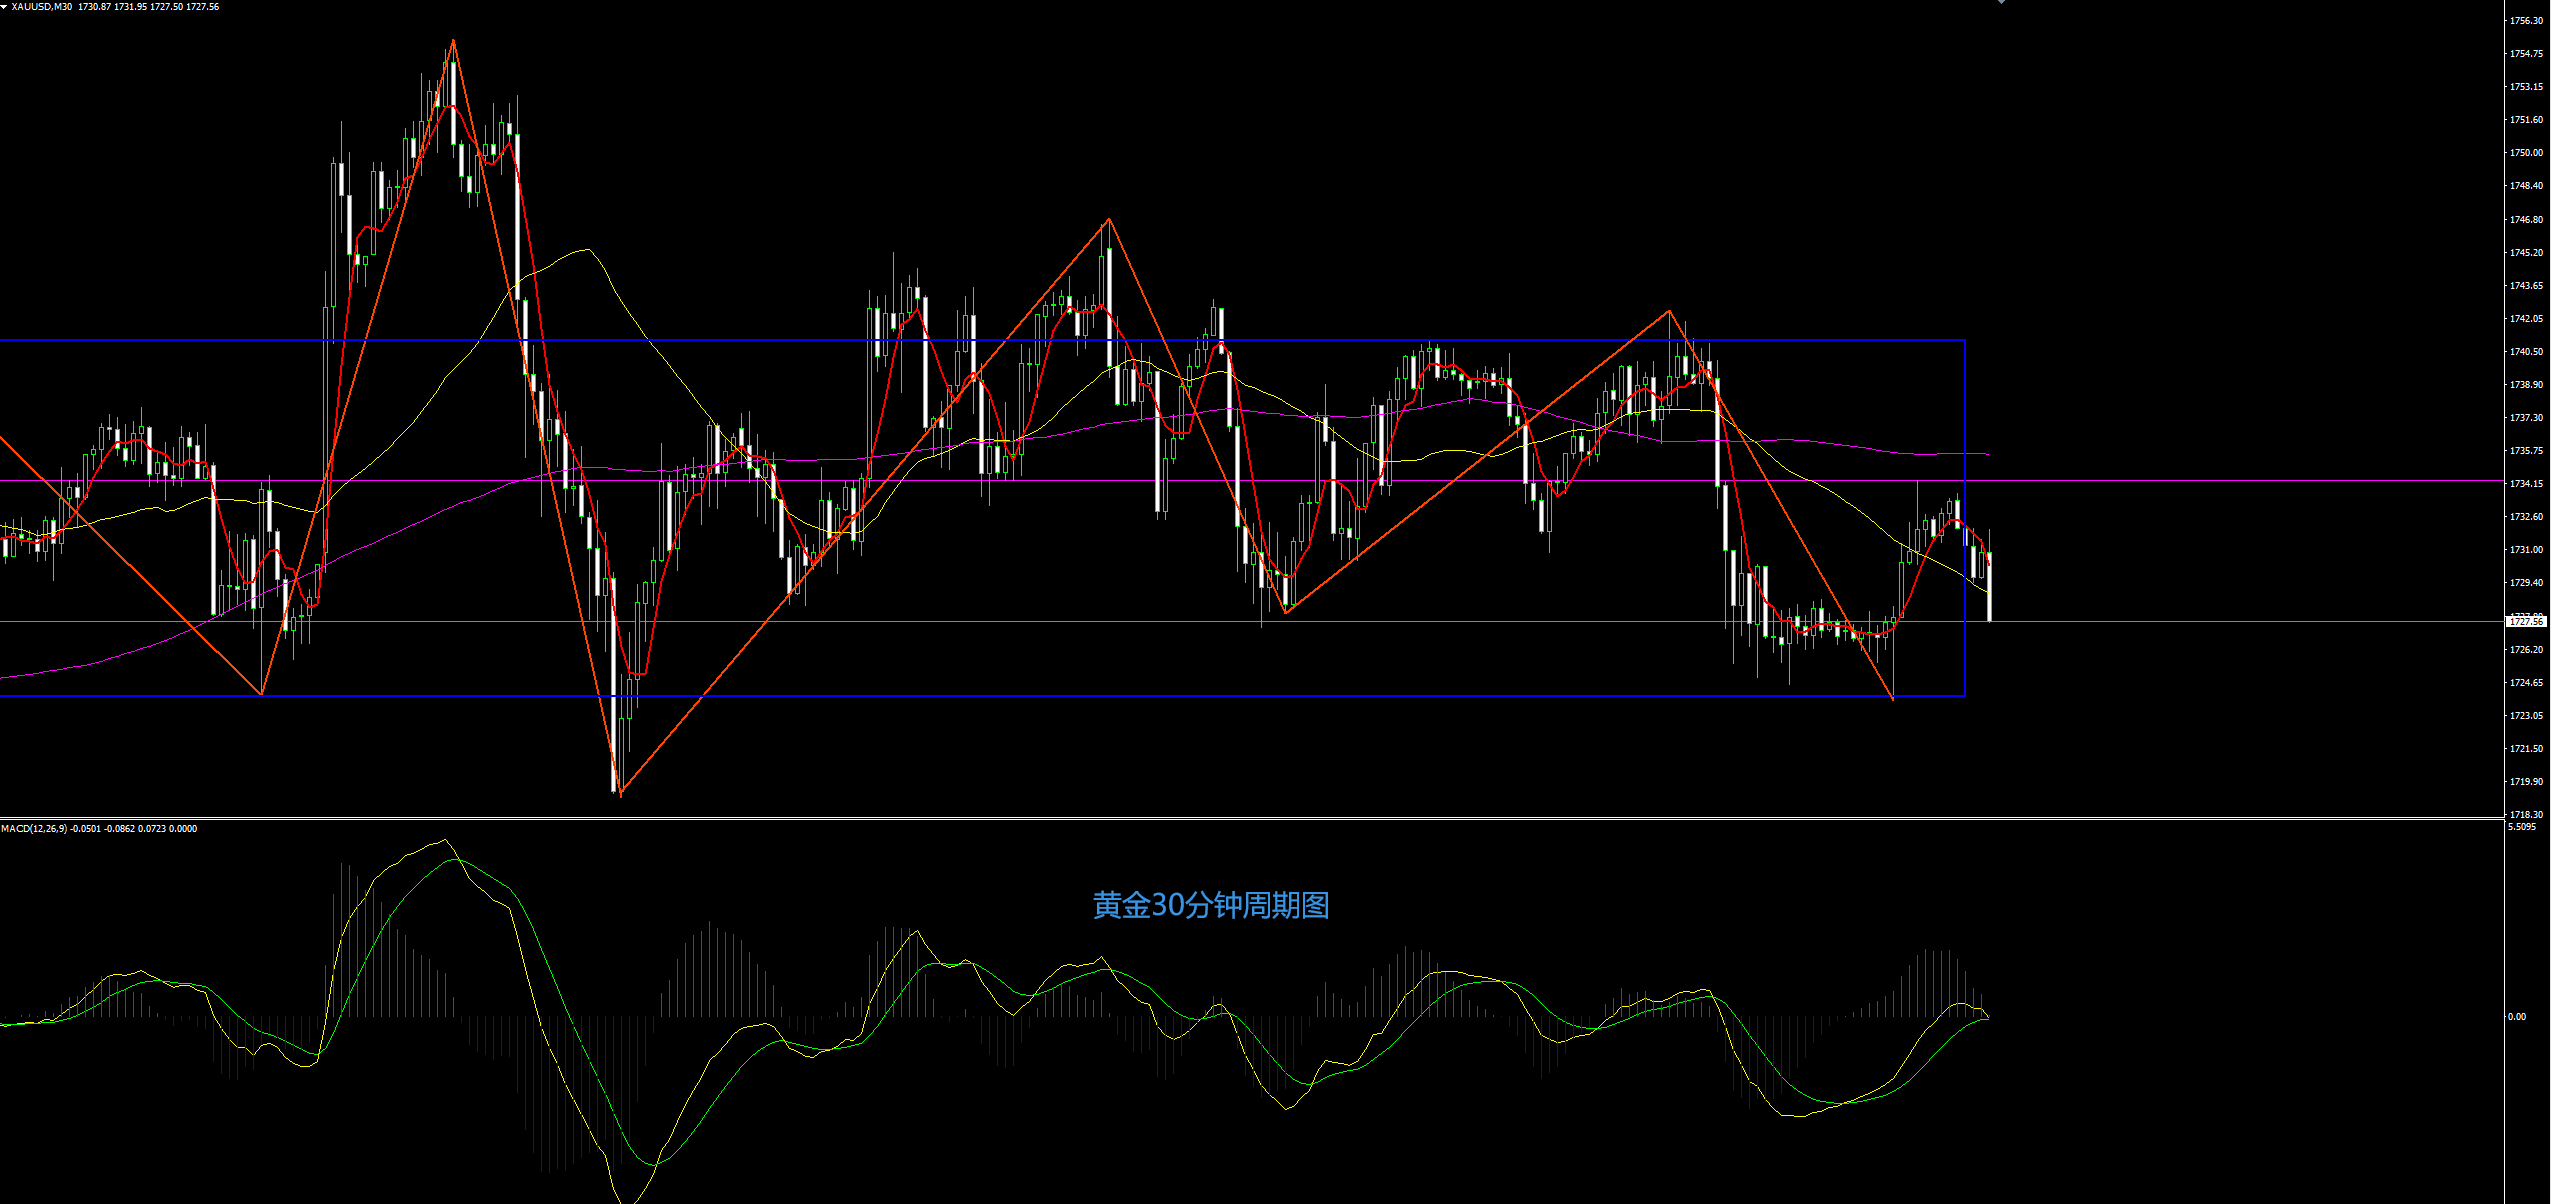The width and height of the screenshot is (2552, 1204).
Task: Click the gray chart shift marker at top
Action: [2001, 2]
